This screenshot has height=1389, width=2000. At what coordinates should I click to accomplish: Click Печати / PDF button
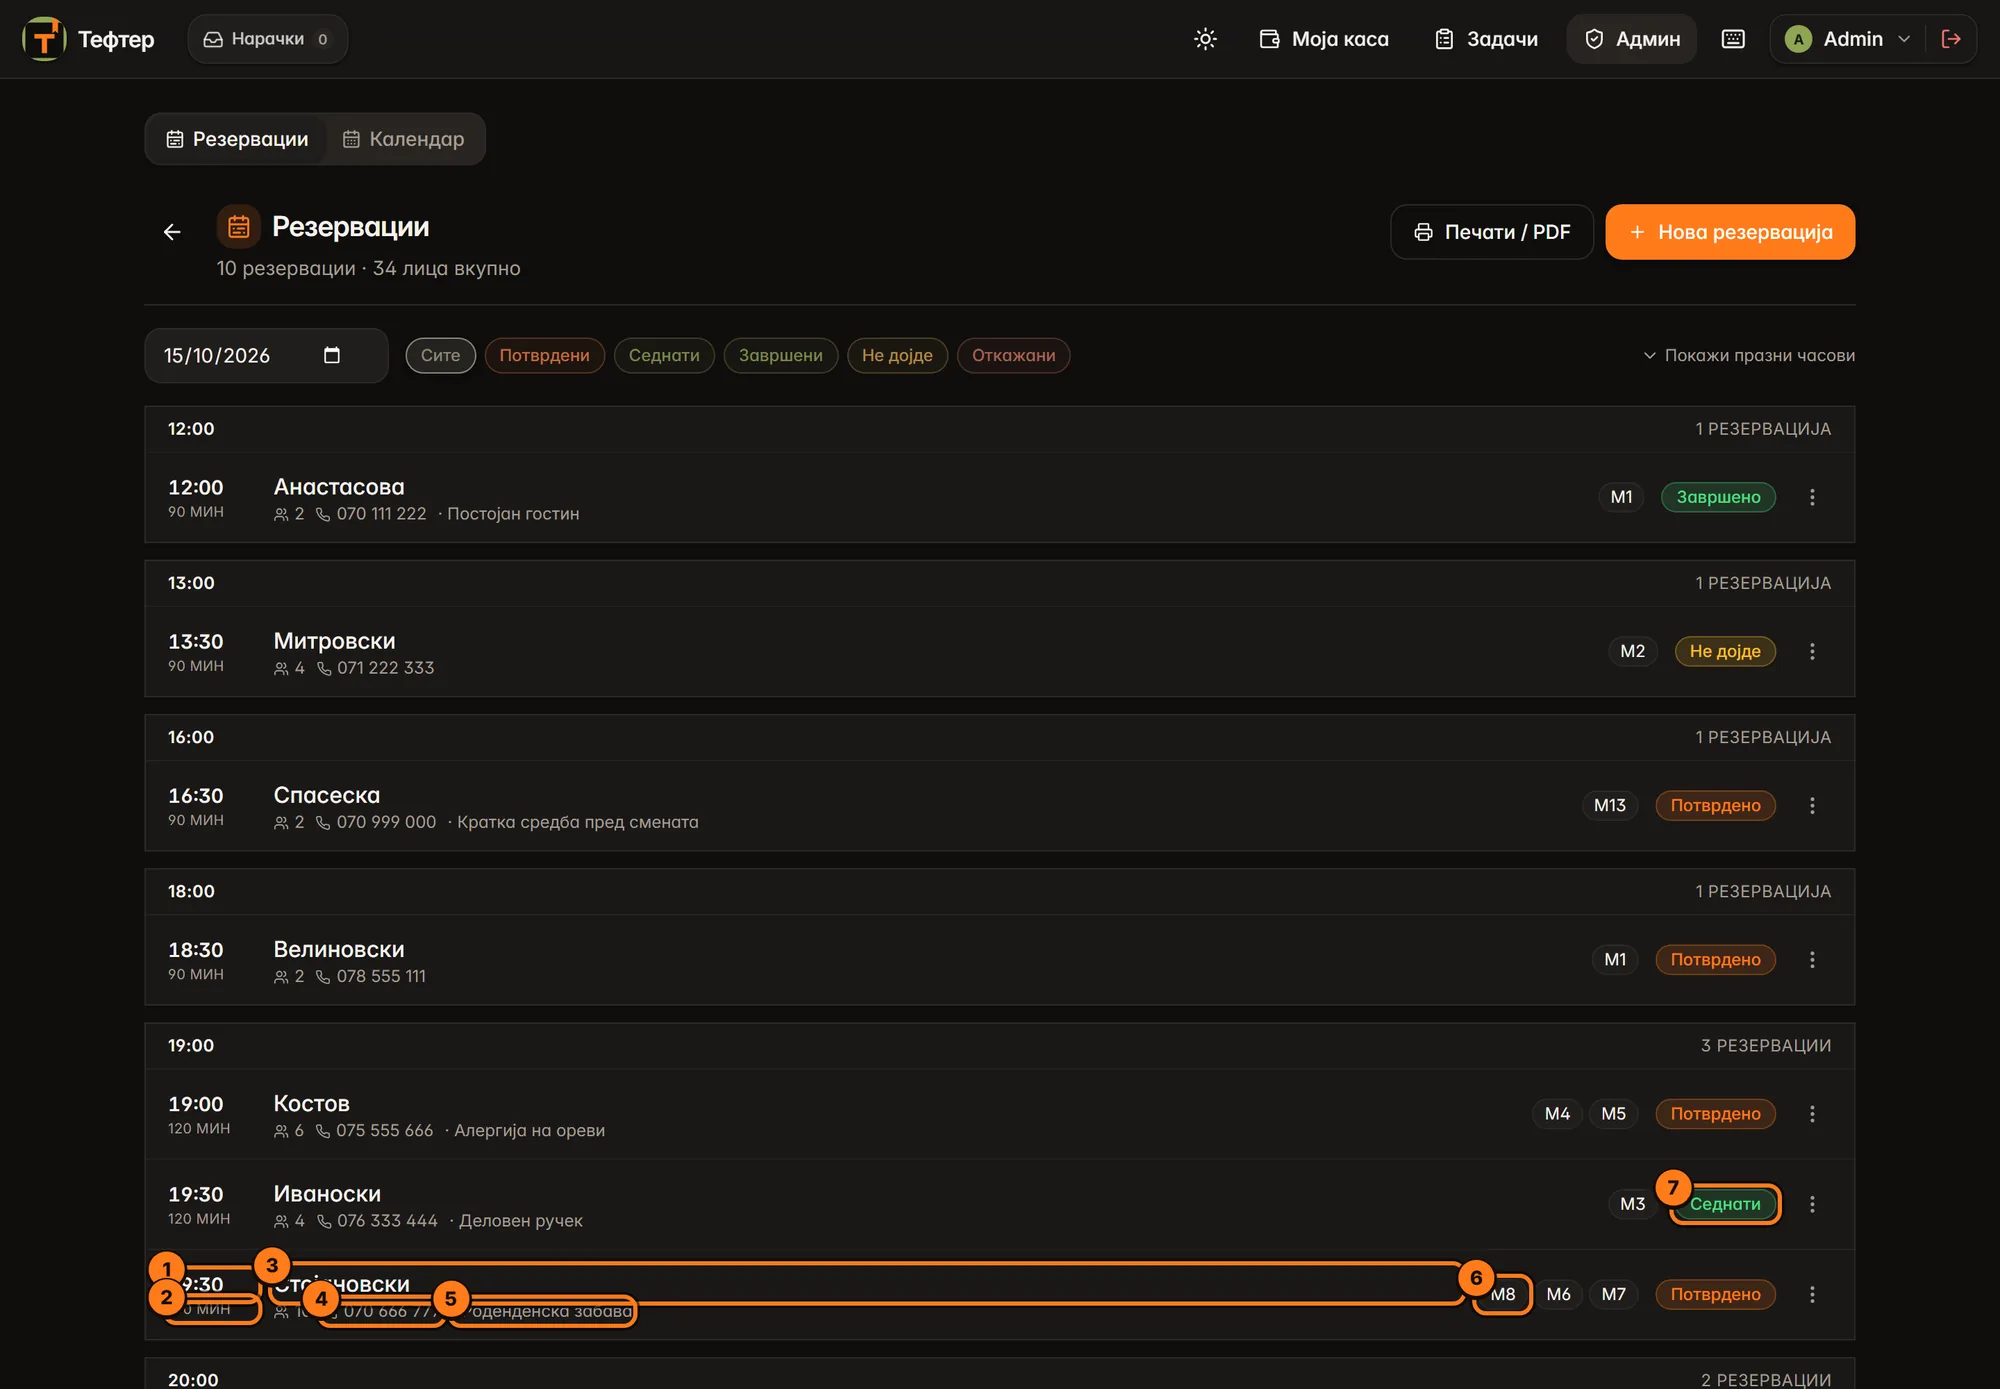click(x=1492, y=232)
